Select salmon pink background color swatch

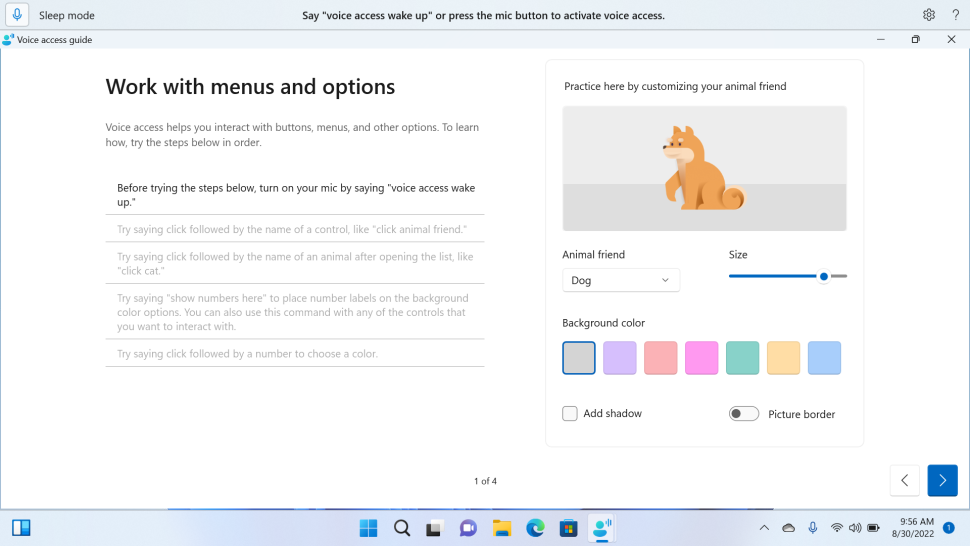click(660, 357)
